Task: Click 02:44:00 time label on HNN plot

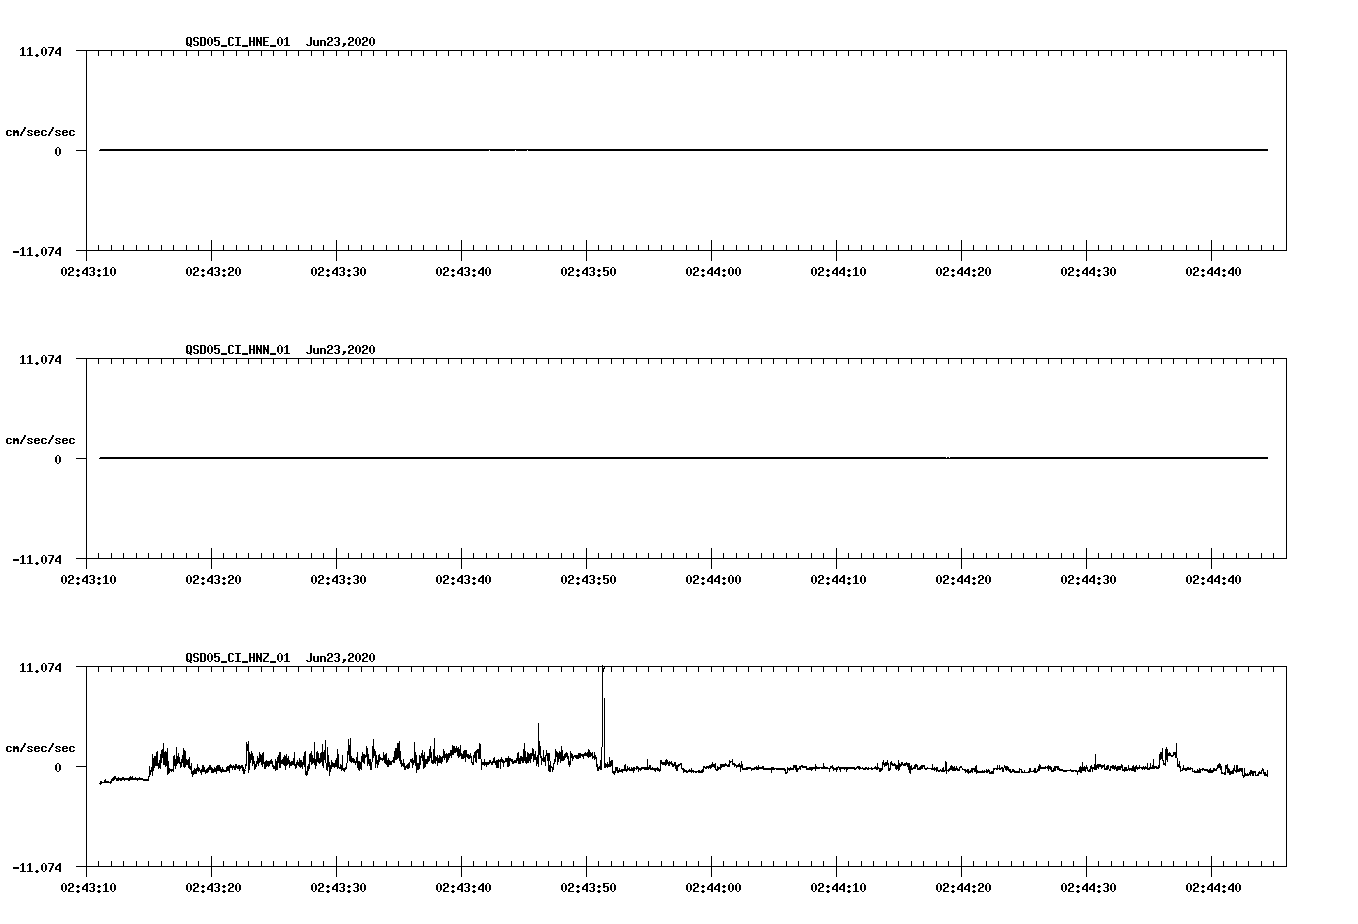Action: tap(713, 579)
